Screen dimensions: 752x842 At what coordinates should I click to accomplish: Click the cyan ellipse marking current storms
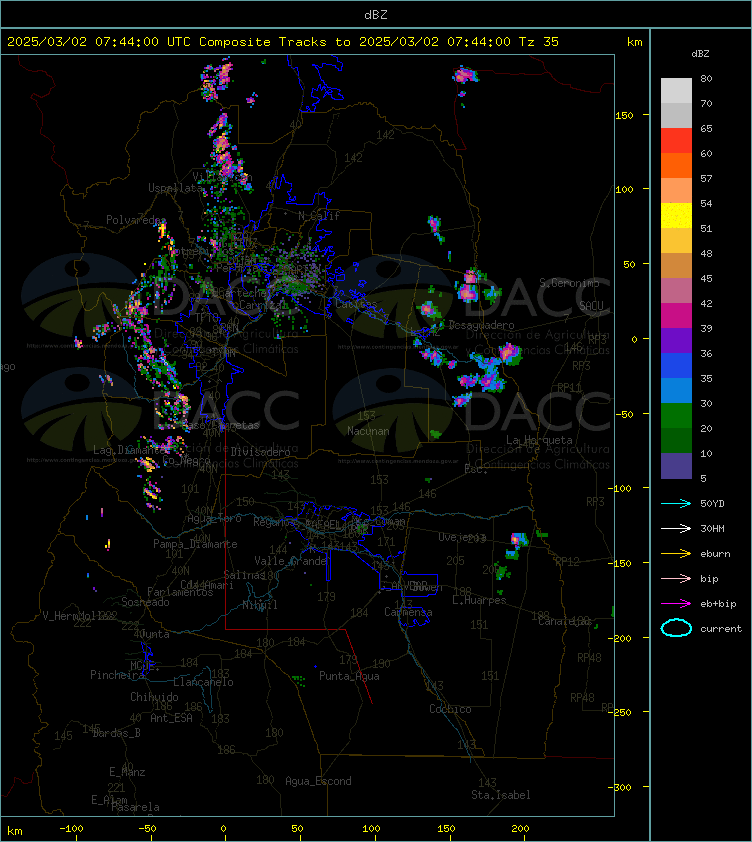pos(676,628)
